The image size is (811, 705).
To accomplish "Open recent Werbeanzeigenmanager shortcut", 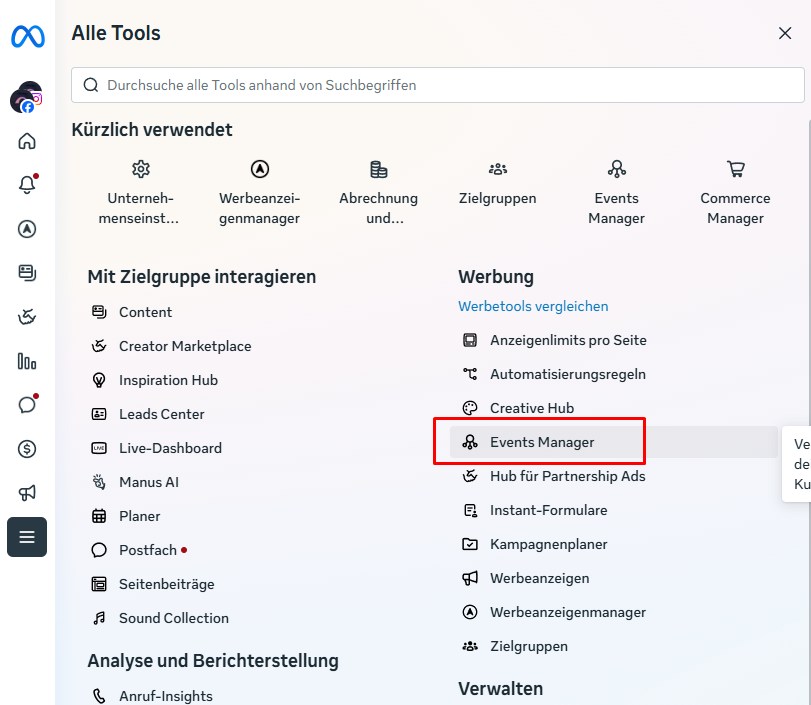I will 260,192.
